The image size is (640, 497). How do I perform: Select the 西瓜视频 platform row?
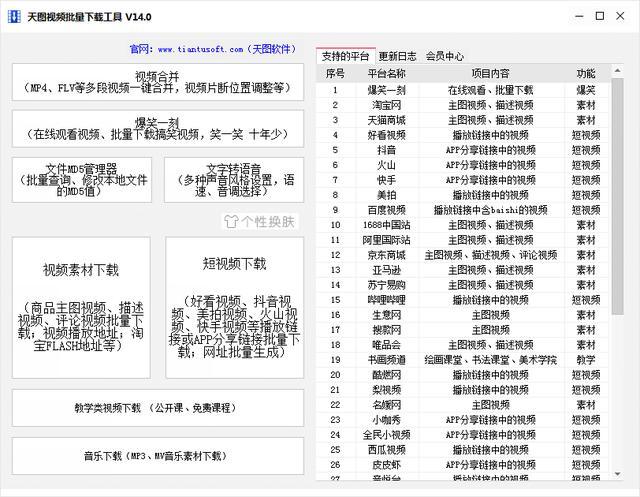462,450
